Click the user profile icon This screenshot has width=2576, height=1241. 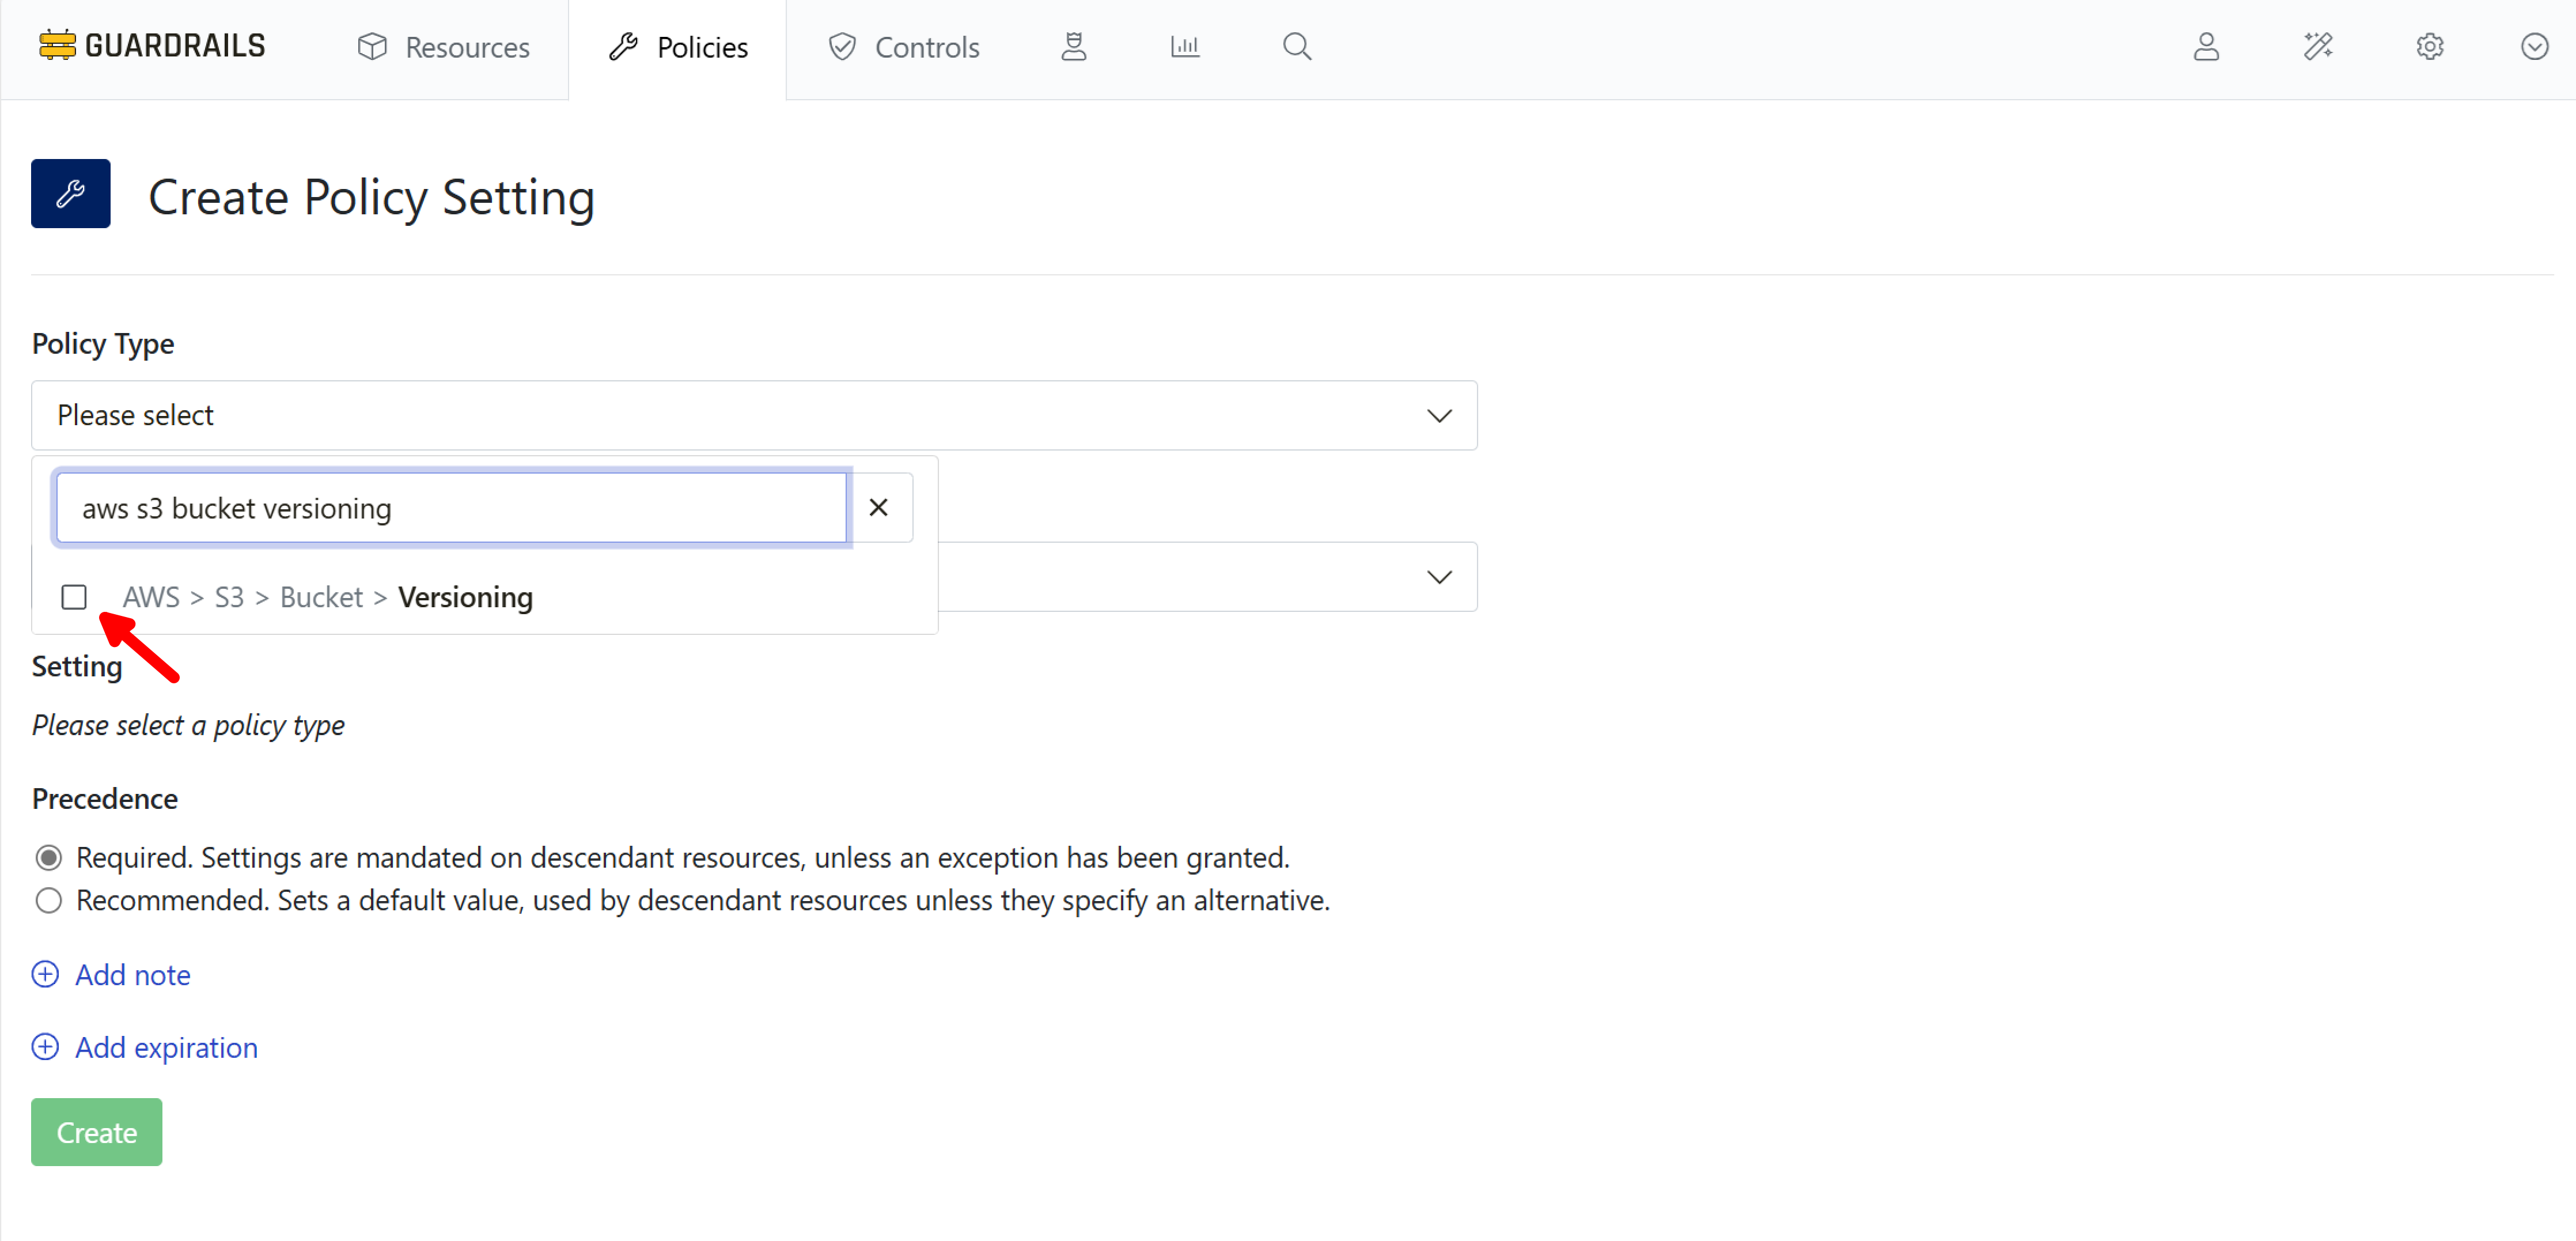pyautogui.click(x=2208, y=46)
